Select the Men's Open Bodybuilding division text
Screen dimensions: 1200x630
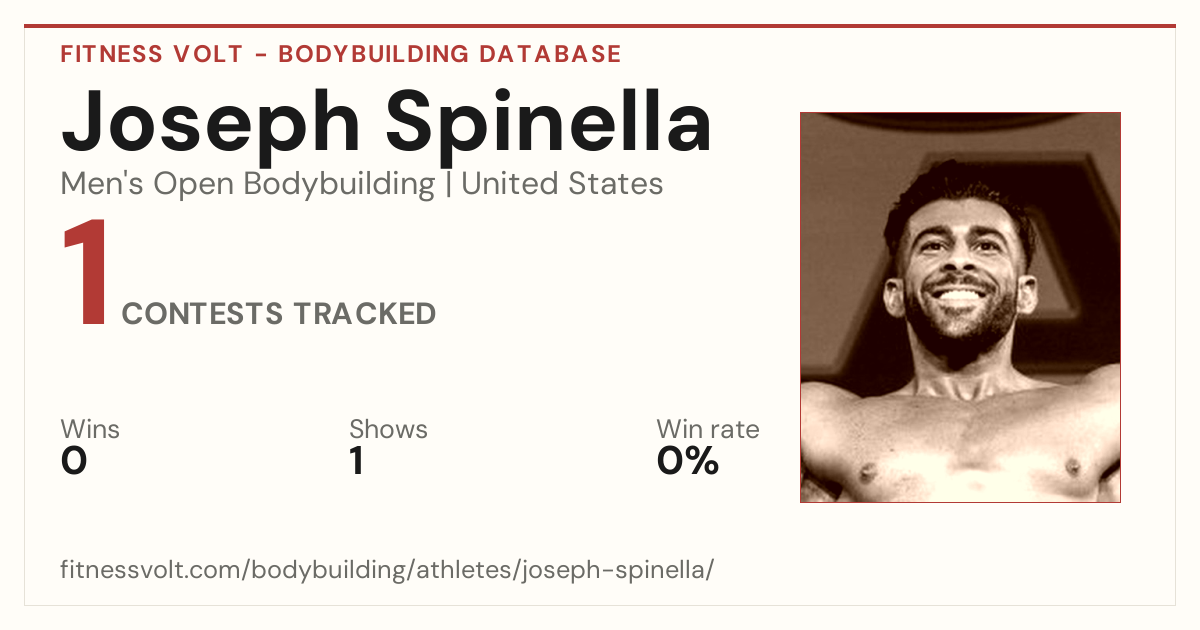(248, 184)
